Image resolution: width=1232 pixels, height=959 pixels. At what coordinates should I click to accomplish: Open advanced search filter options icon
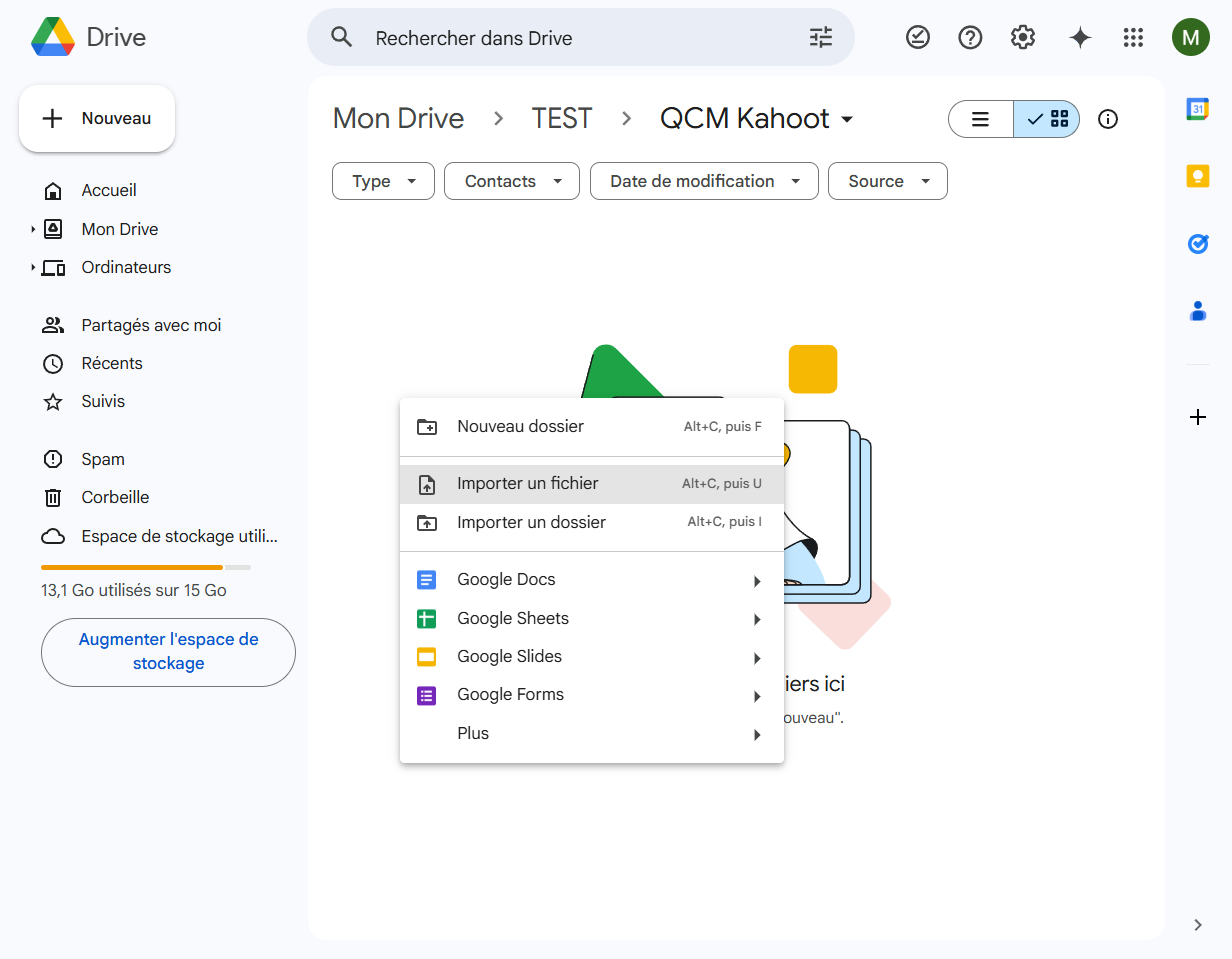821,38
